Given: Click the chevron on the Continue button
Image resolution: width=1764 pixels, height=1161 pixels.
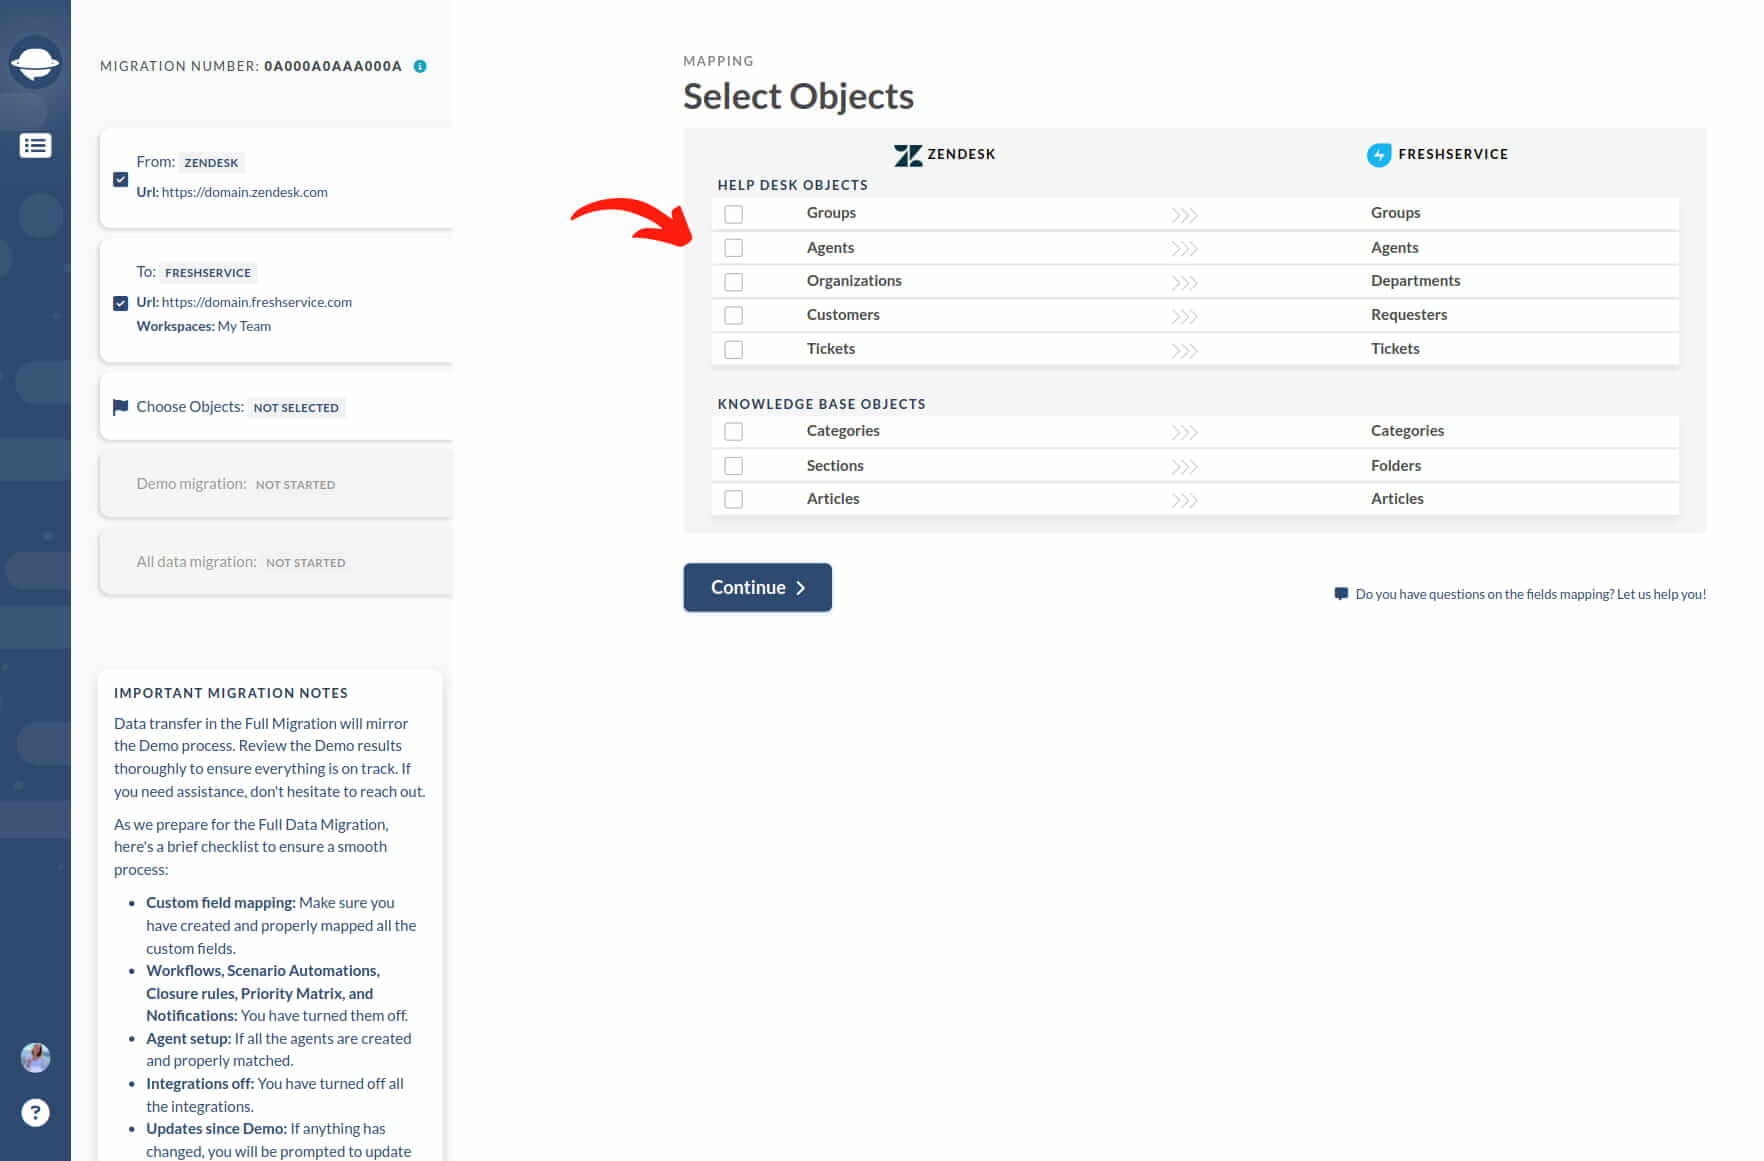Looking at the screenshot, I should (800, 588).
